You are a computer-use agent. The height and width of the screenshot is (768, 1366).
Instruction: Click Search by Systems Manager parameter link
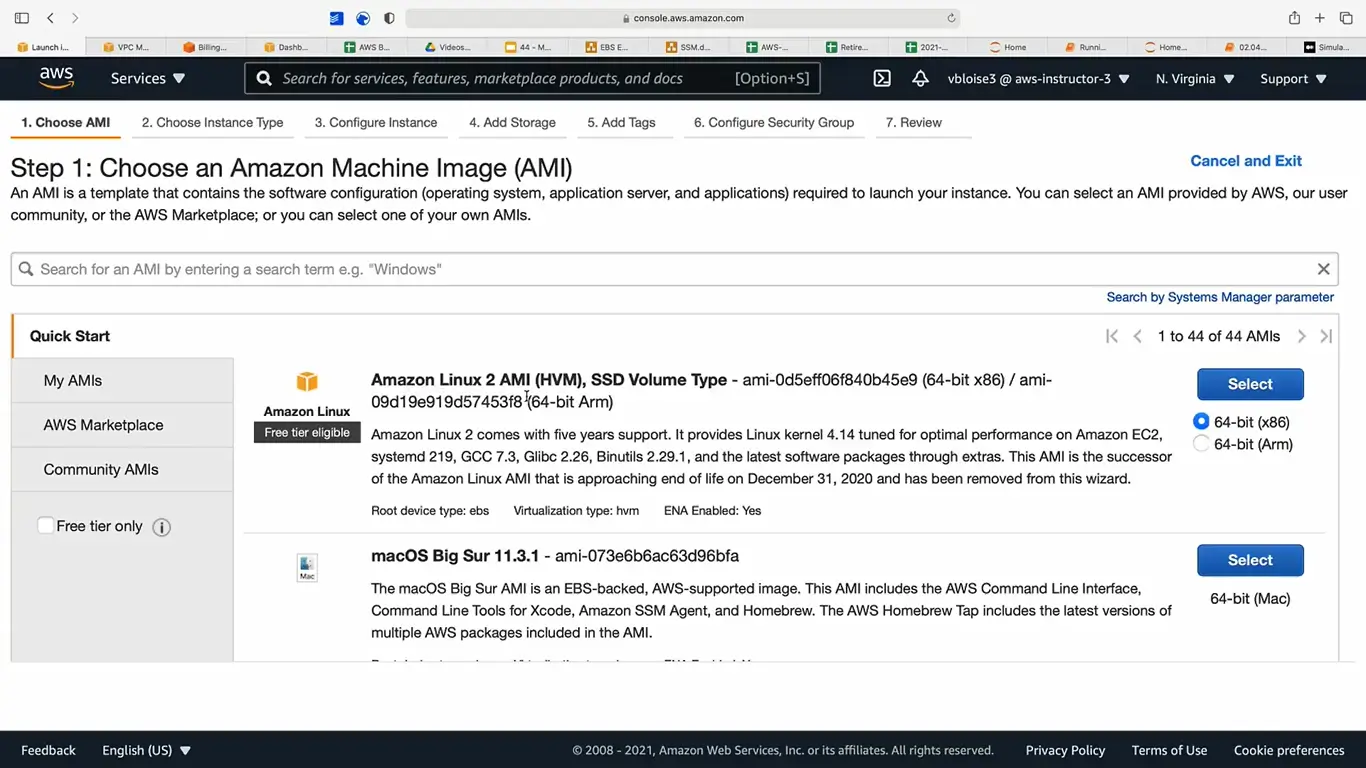click(1220, 297)
